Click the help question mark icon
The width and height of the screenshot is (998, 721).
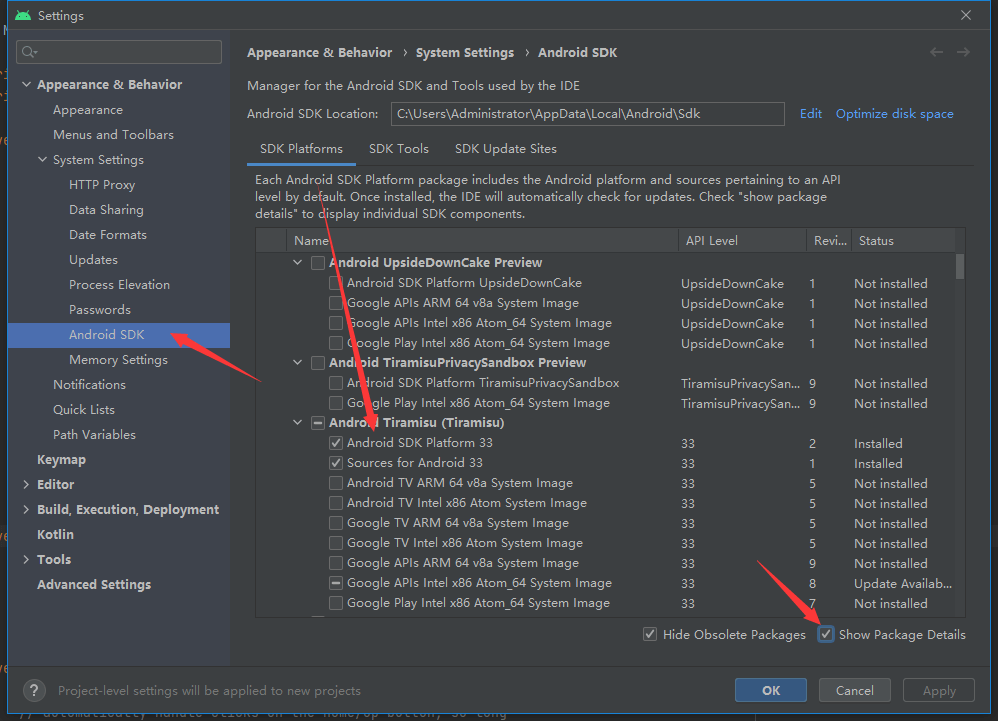(34, 690)
